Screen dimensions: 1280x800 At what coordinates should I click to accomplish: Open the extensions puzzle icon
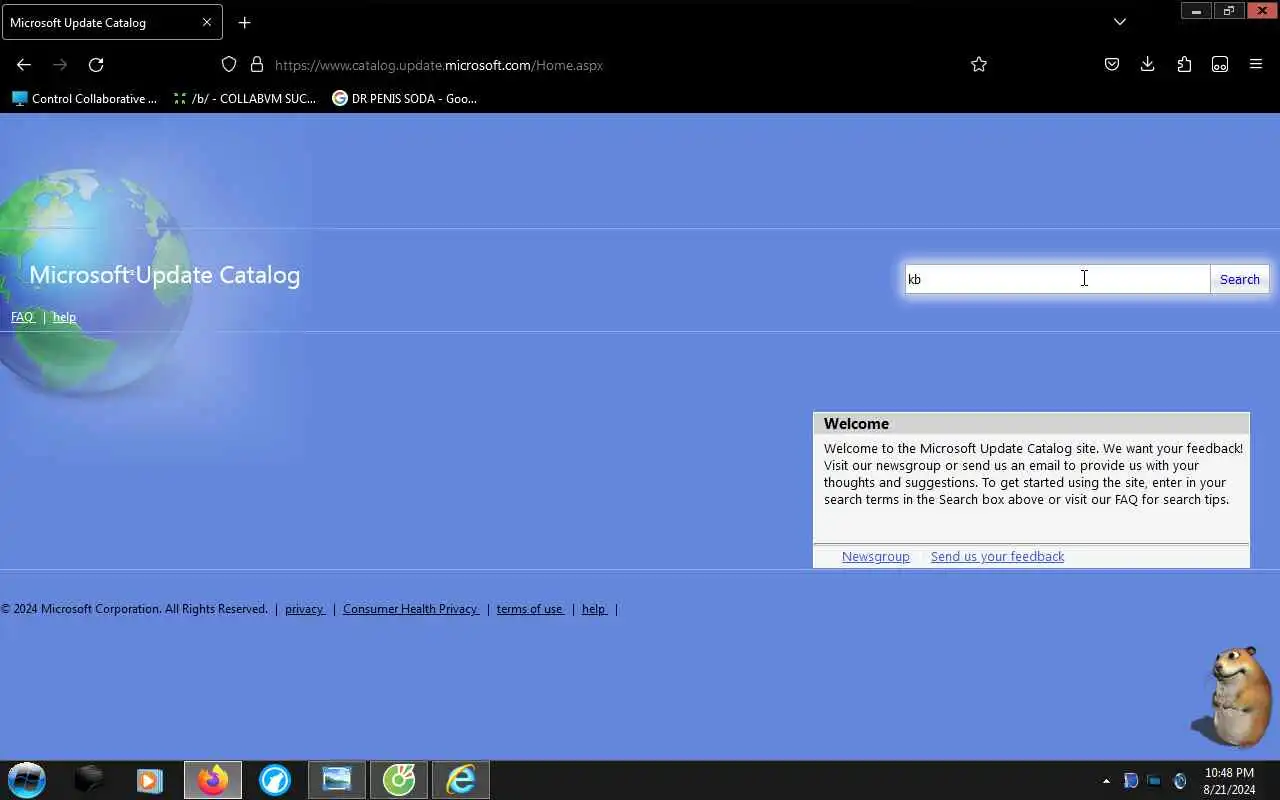pos(1184,64)
